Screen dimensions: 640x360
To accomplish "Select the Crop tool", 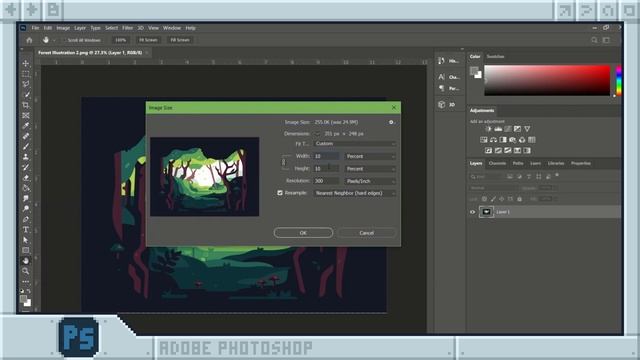I will [26, 105].
